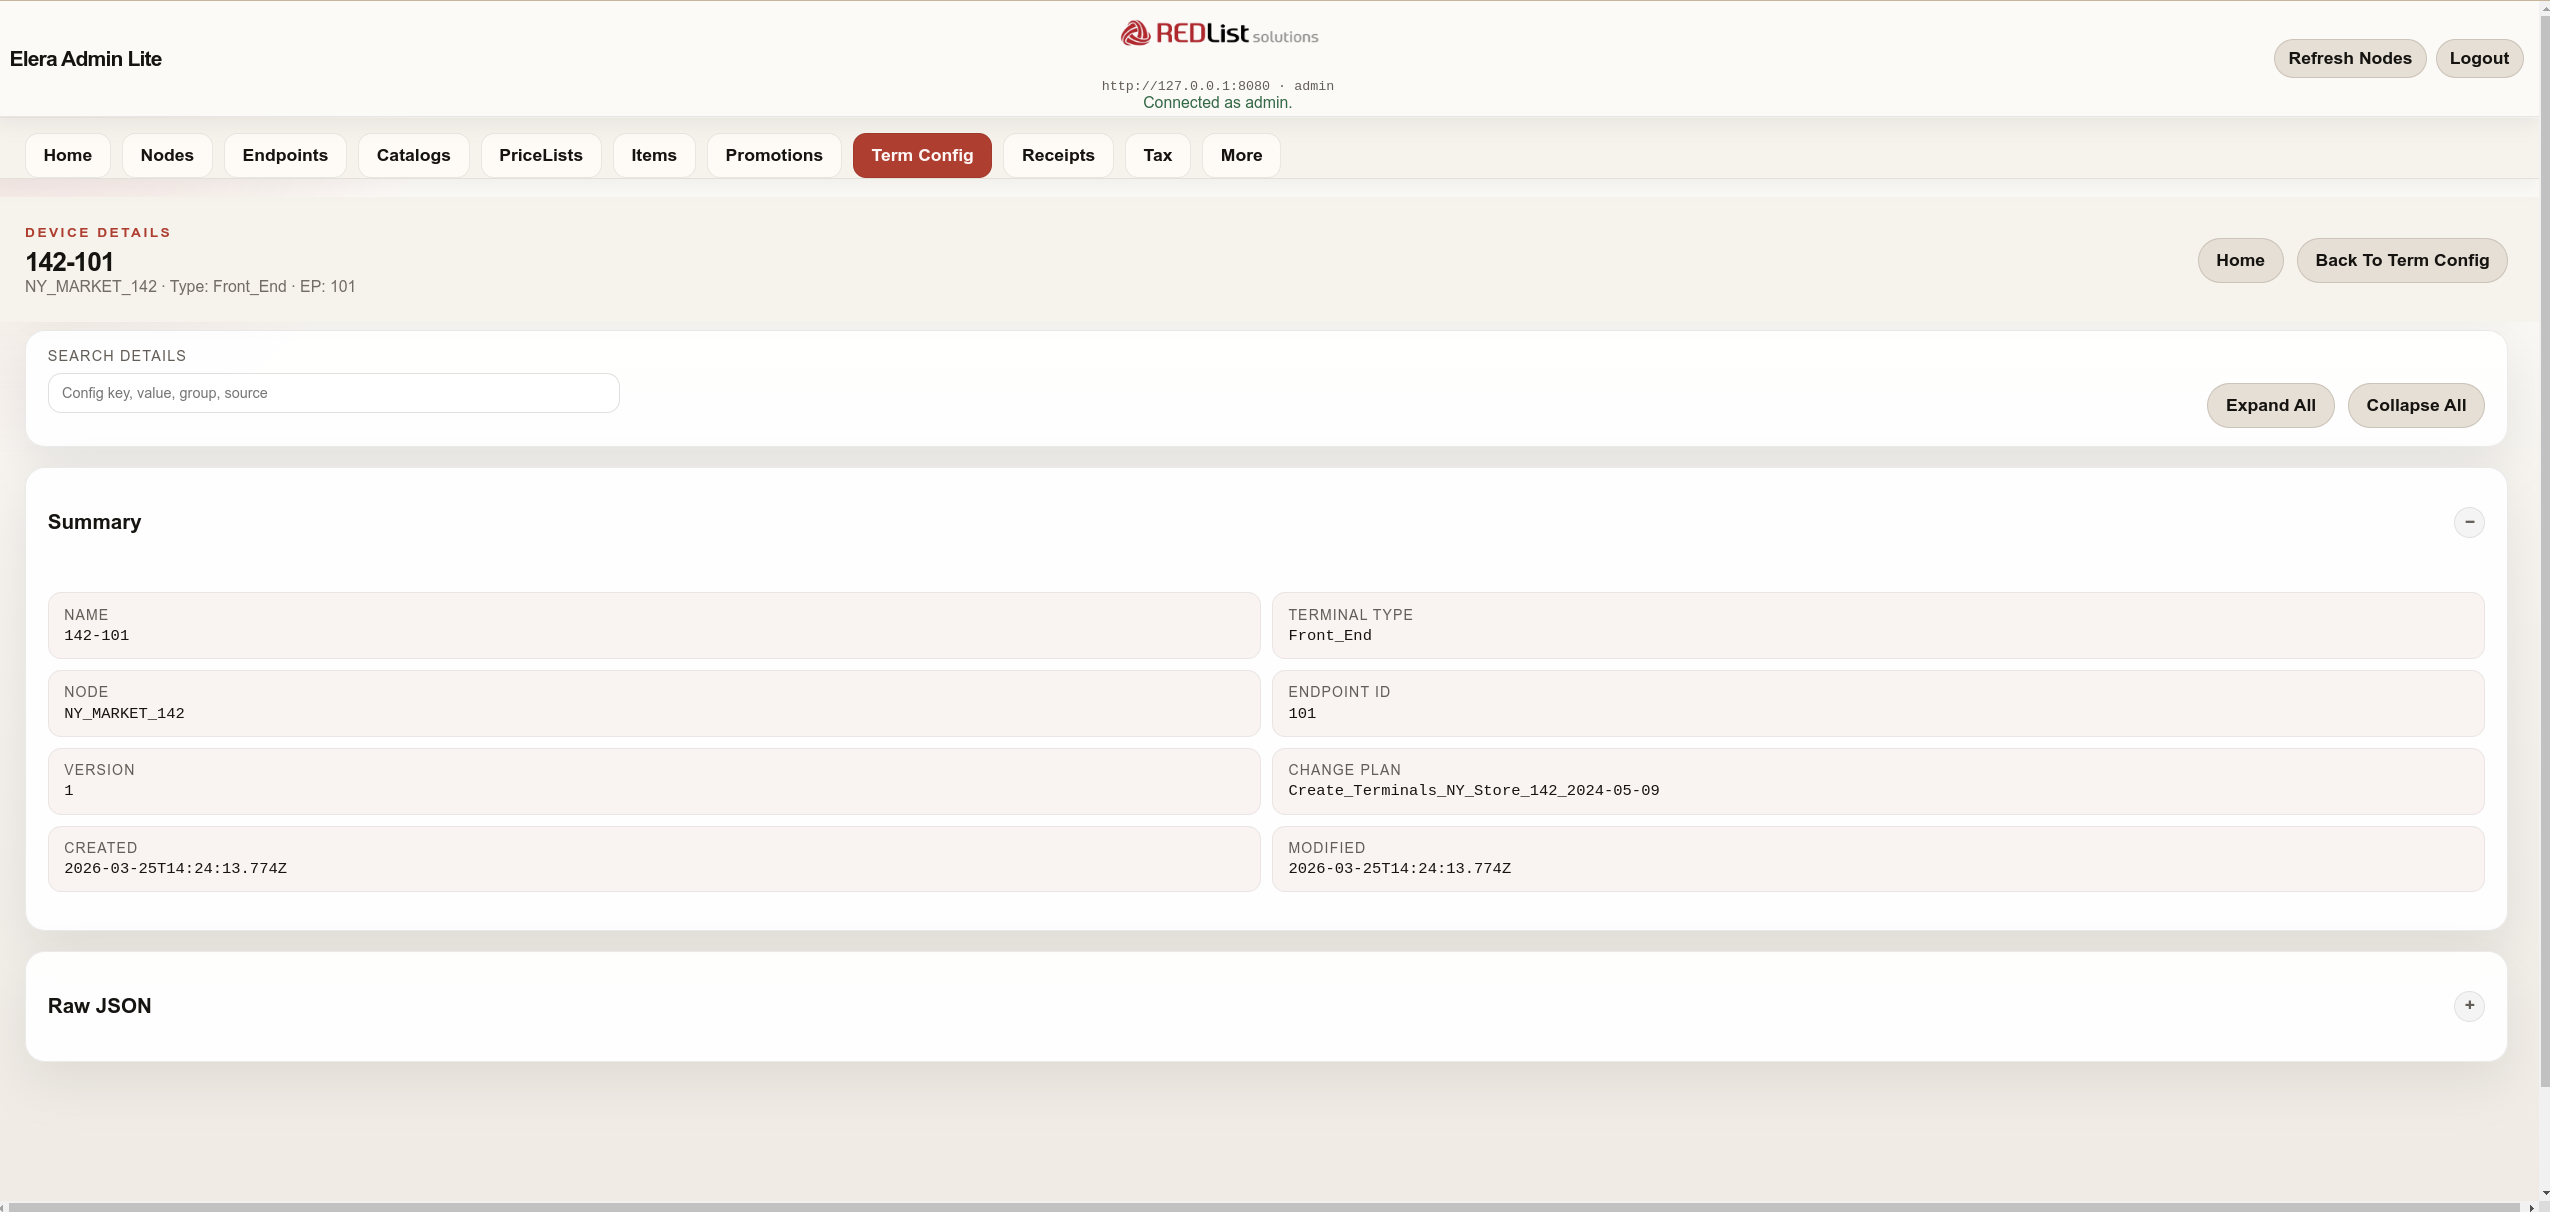Viewport: 2550px width, 1212px height.
Task: Expand the Raw JSON section
Action: [2468, 1005]
